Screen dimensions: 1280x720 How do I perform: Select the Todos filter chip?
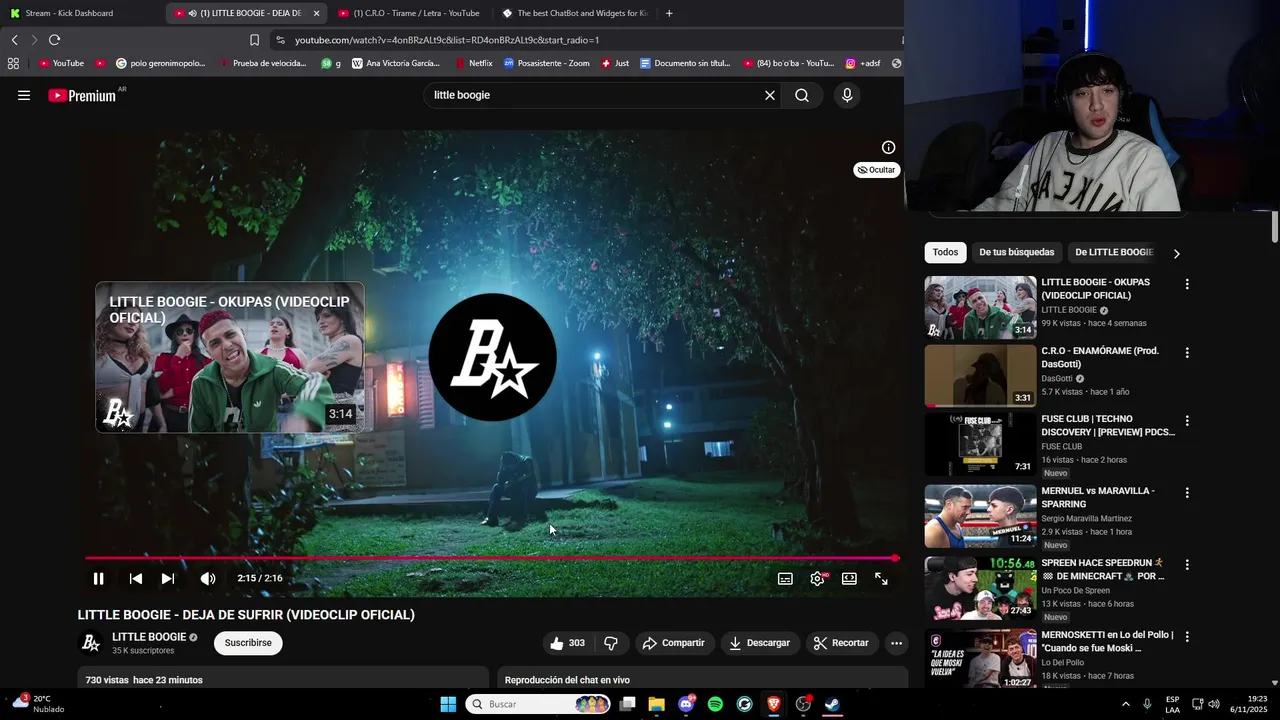pos(945,252)
